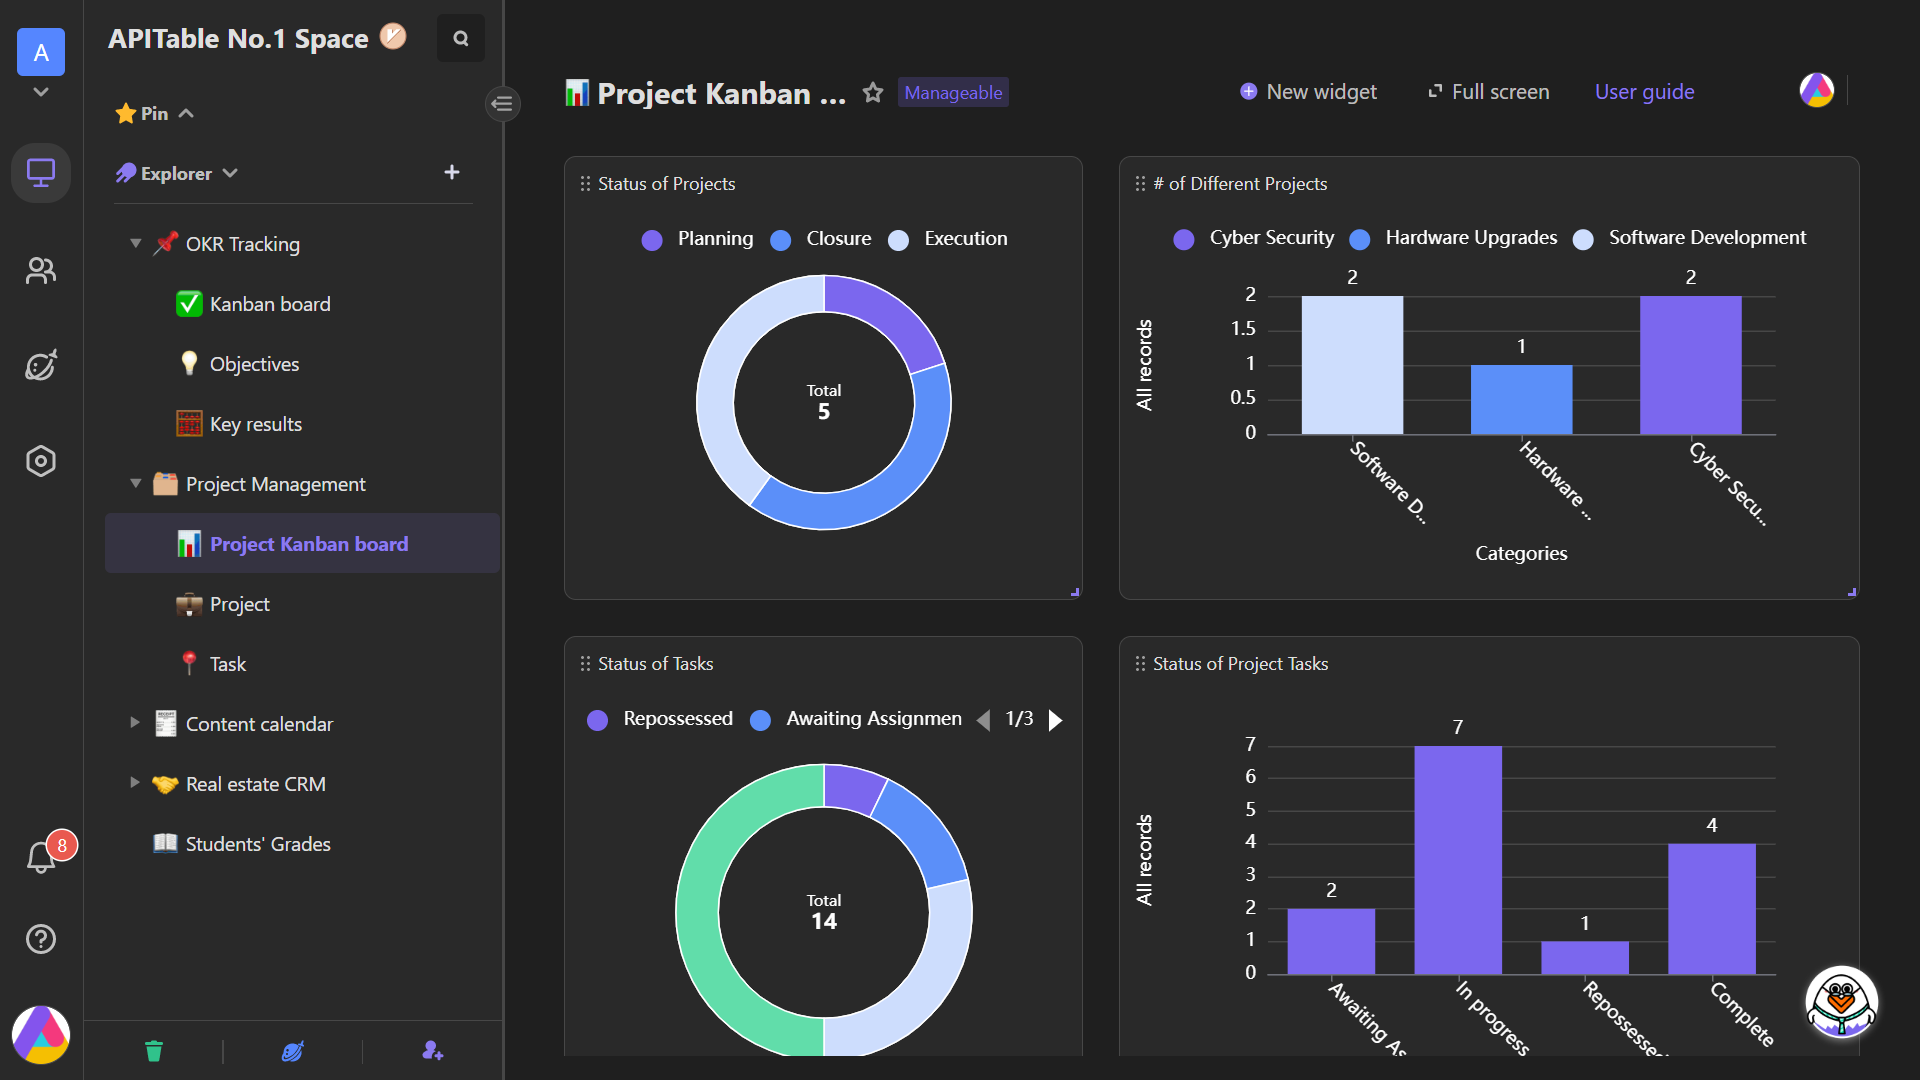Invite members with add-person icon

[432, 1051]
